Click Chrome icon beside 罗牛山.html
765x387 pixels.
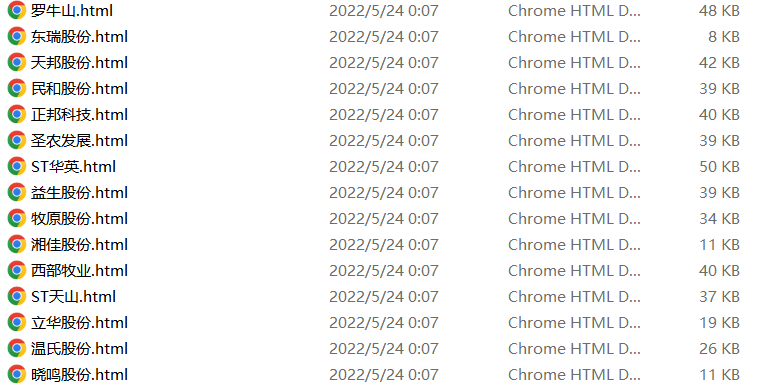click(17, 10)
